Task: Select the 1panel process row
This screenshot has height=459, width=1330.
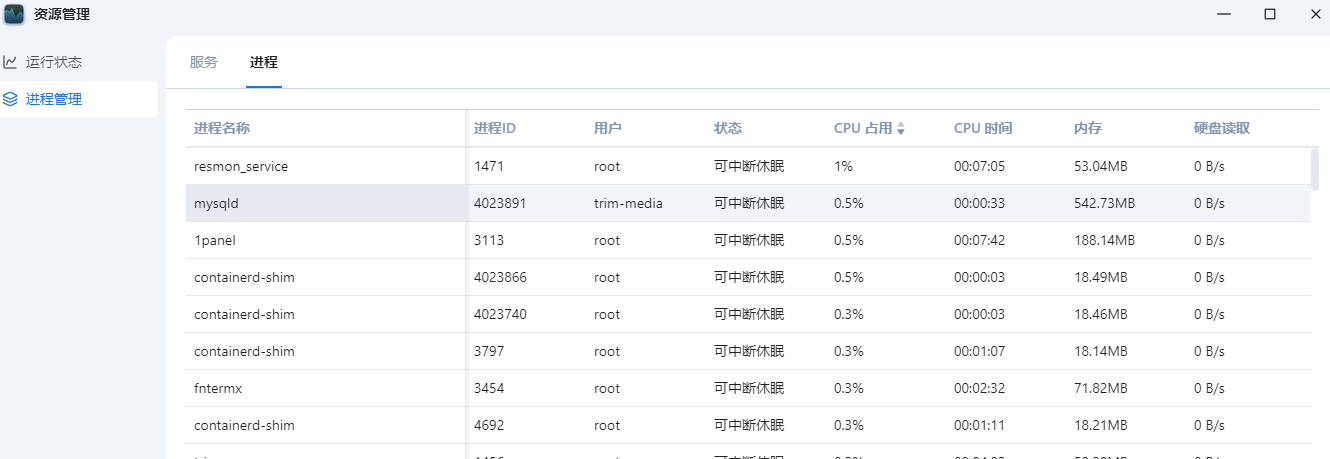Action: (215, 240)
